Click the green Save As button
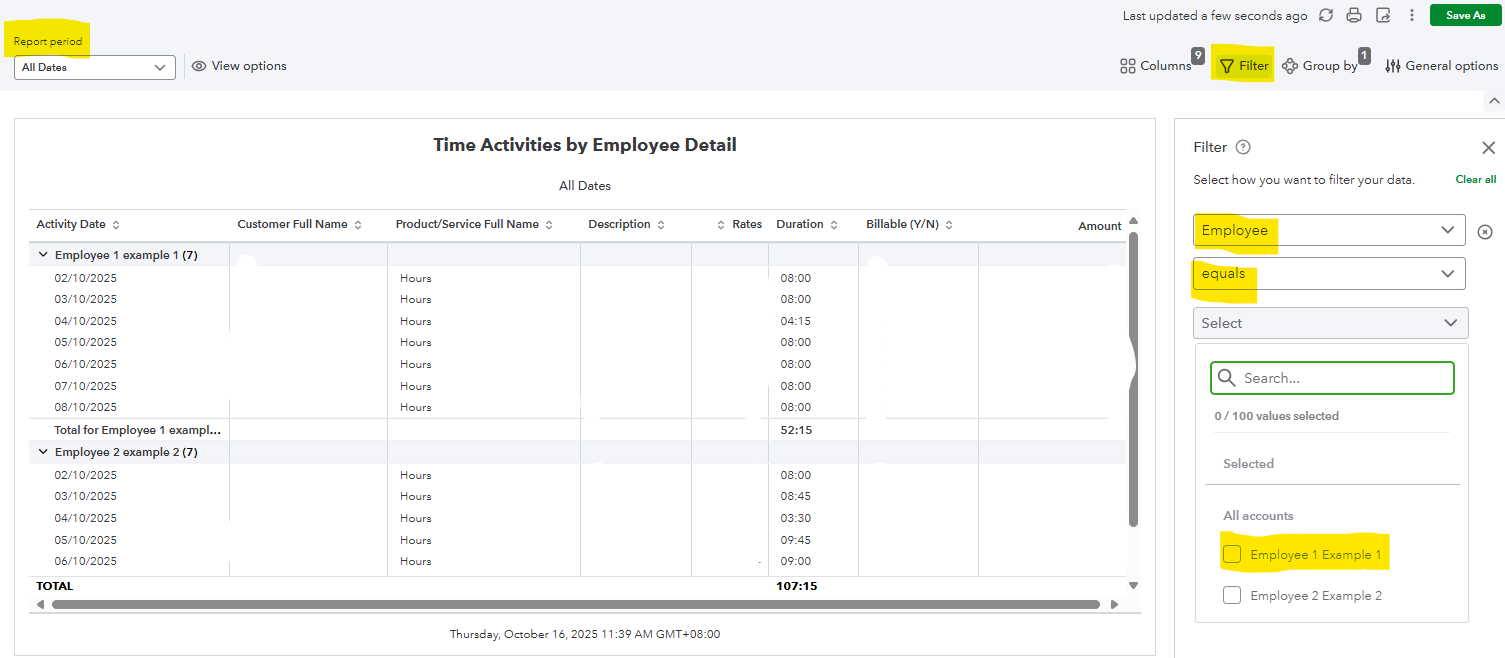 pyautogui.click(x=1465, y=15)
